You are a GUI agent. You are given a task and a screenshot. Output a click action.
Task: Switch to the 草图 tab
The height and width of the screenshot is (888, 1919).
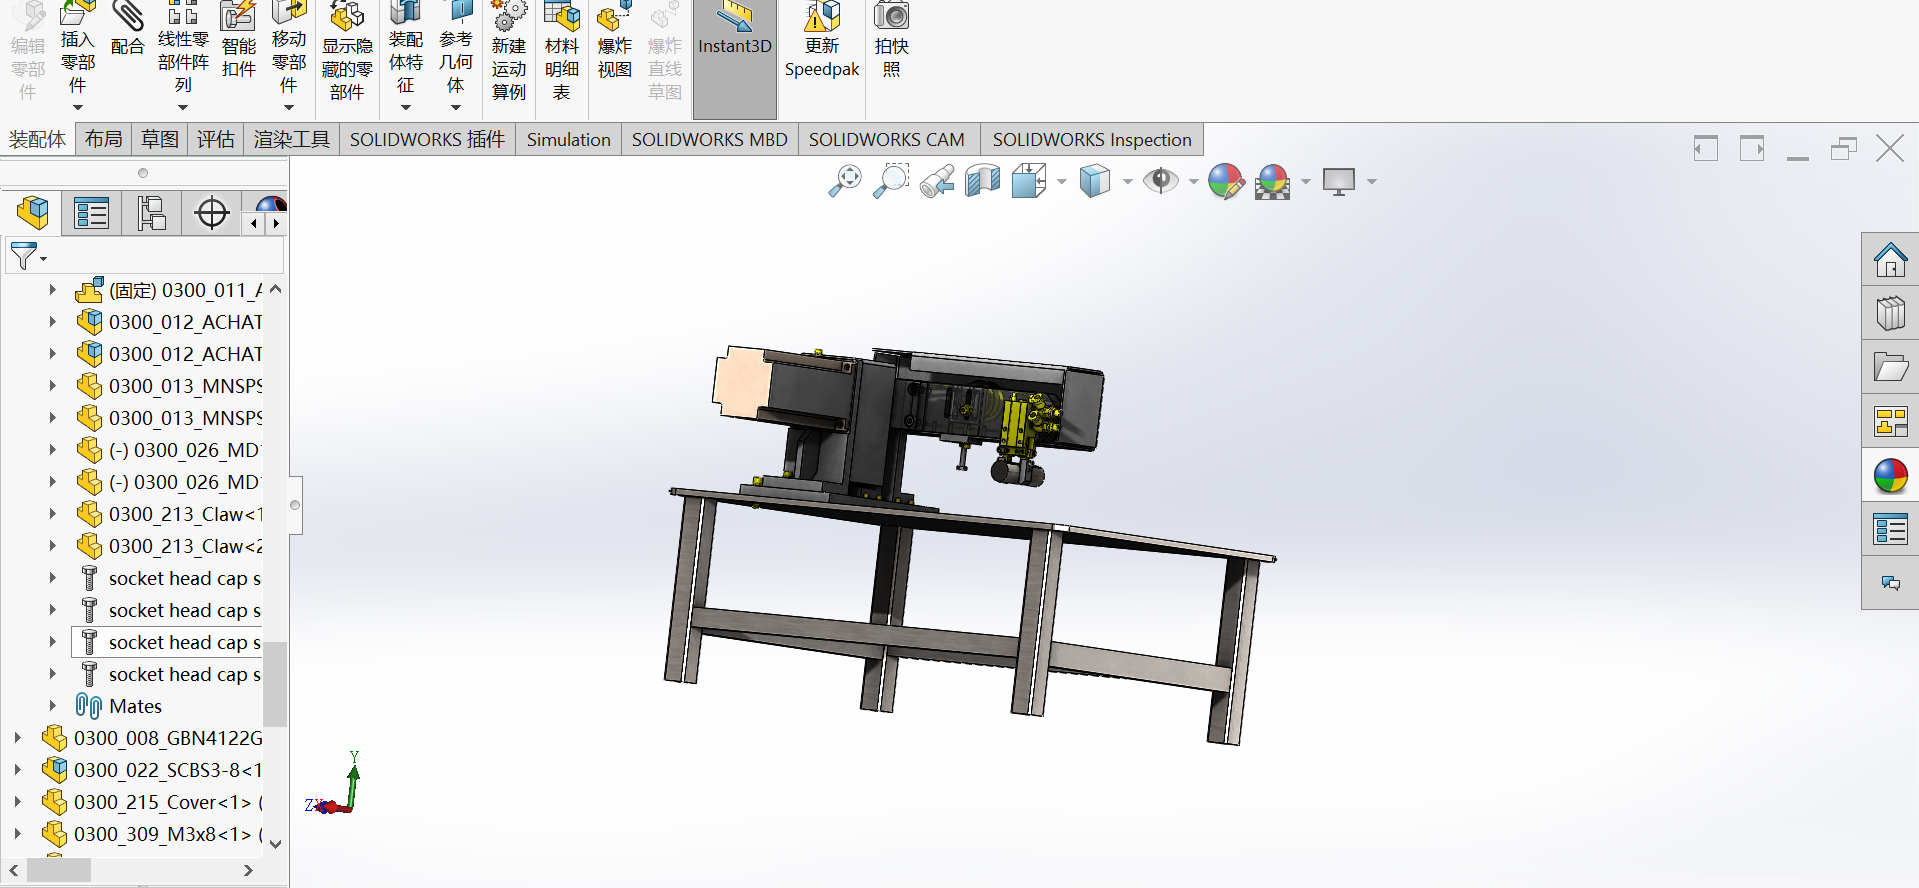pyautogui.click(x=159, y=139)
